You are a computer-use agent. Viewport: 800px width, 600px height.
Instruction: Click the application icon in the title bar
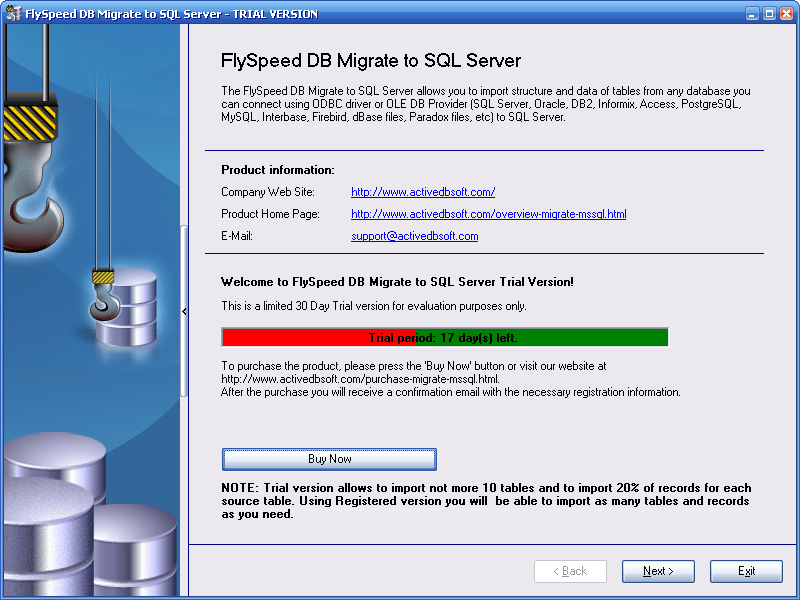[13, 13]
